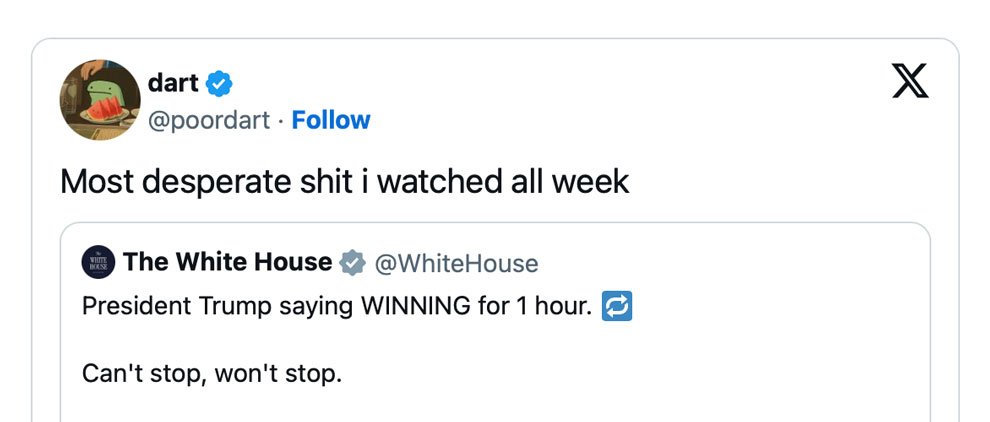
Task: Open the dart display name link
Action: pos(173,83)
